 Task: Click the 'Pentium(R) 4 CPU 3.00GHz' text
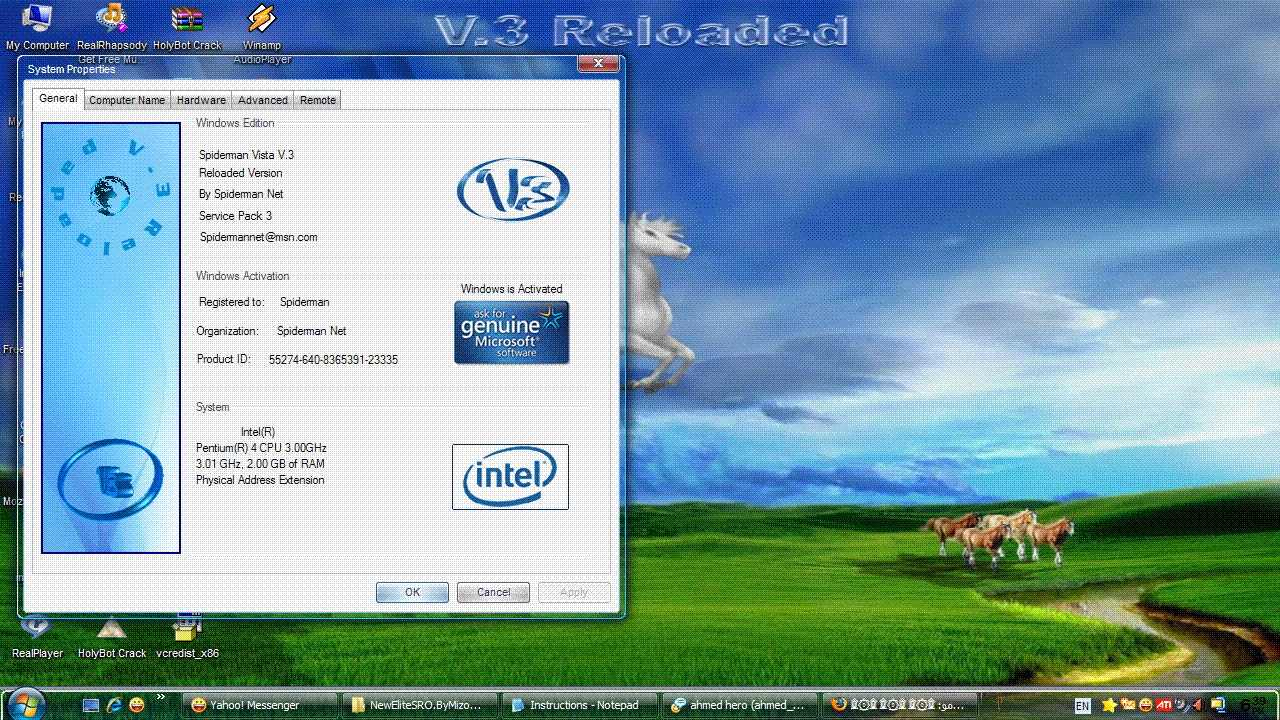click(261, 448)
